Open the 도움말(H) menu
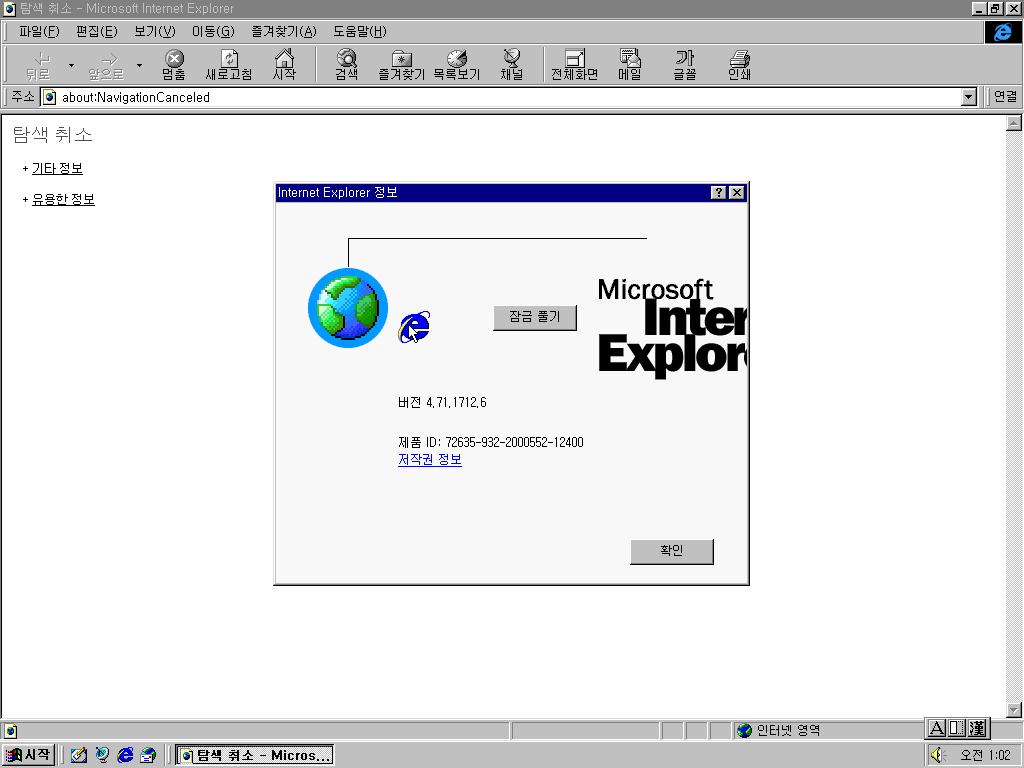This screenshot has height=768, width=1024. [x=360, y=31]
